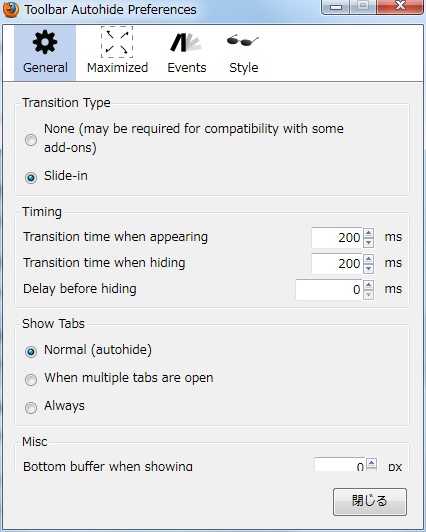Screen dimensions: 426x532
Task: Open the Maximized arrows icon pane
Action: click(x=117, y=53)
